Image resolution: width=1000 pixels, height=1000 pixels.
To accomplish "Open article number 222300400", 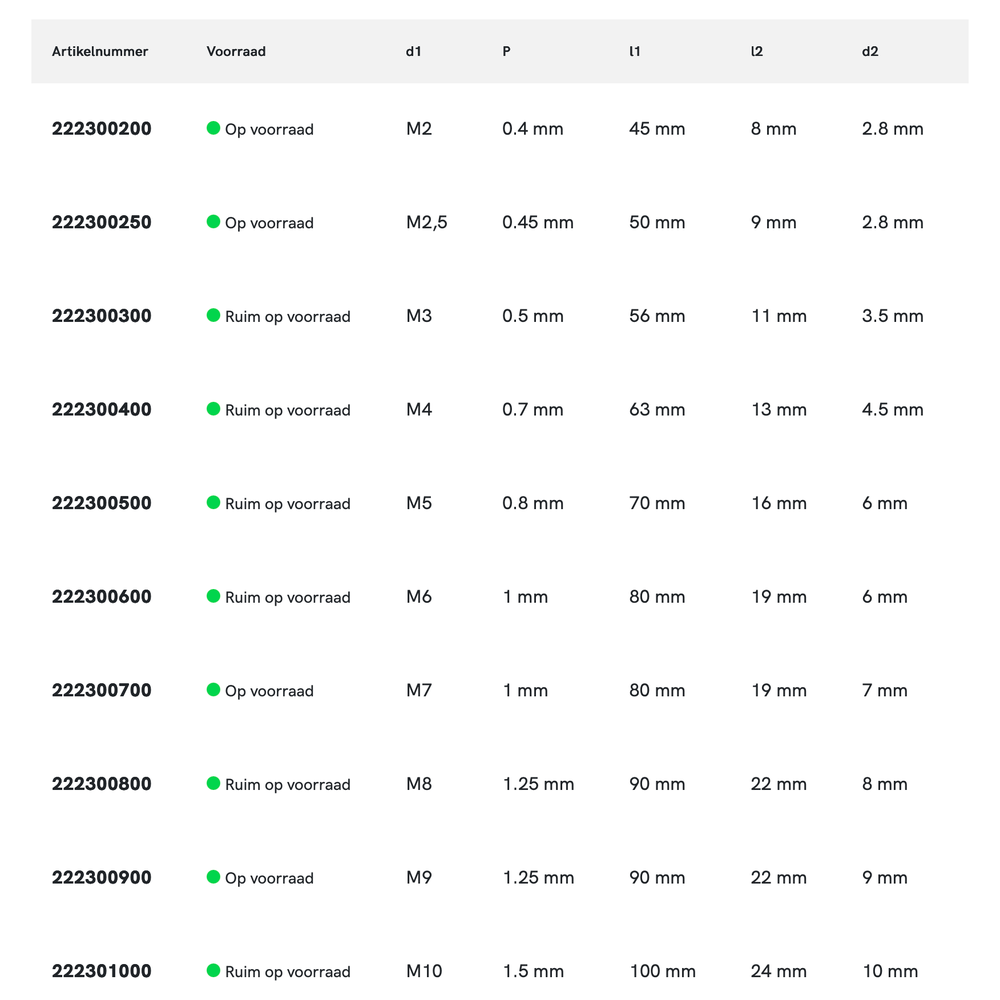I will pyautogui.click(x=102, y=409).
